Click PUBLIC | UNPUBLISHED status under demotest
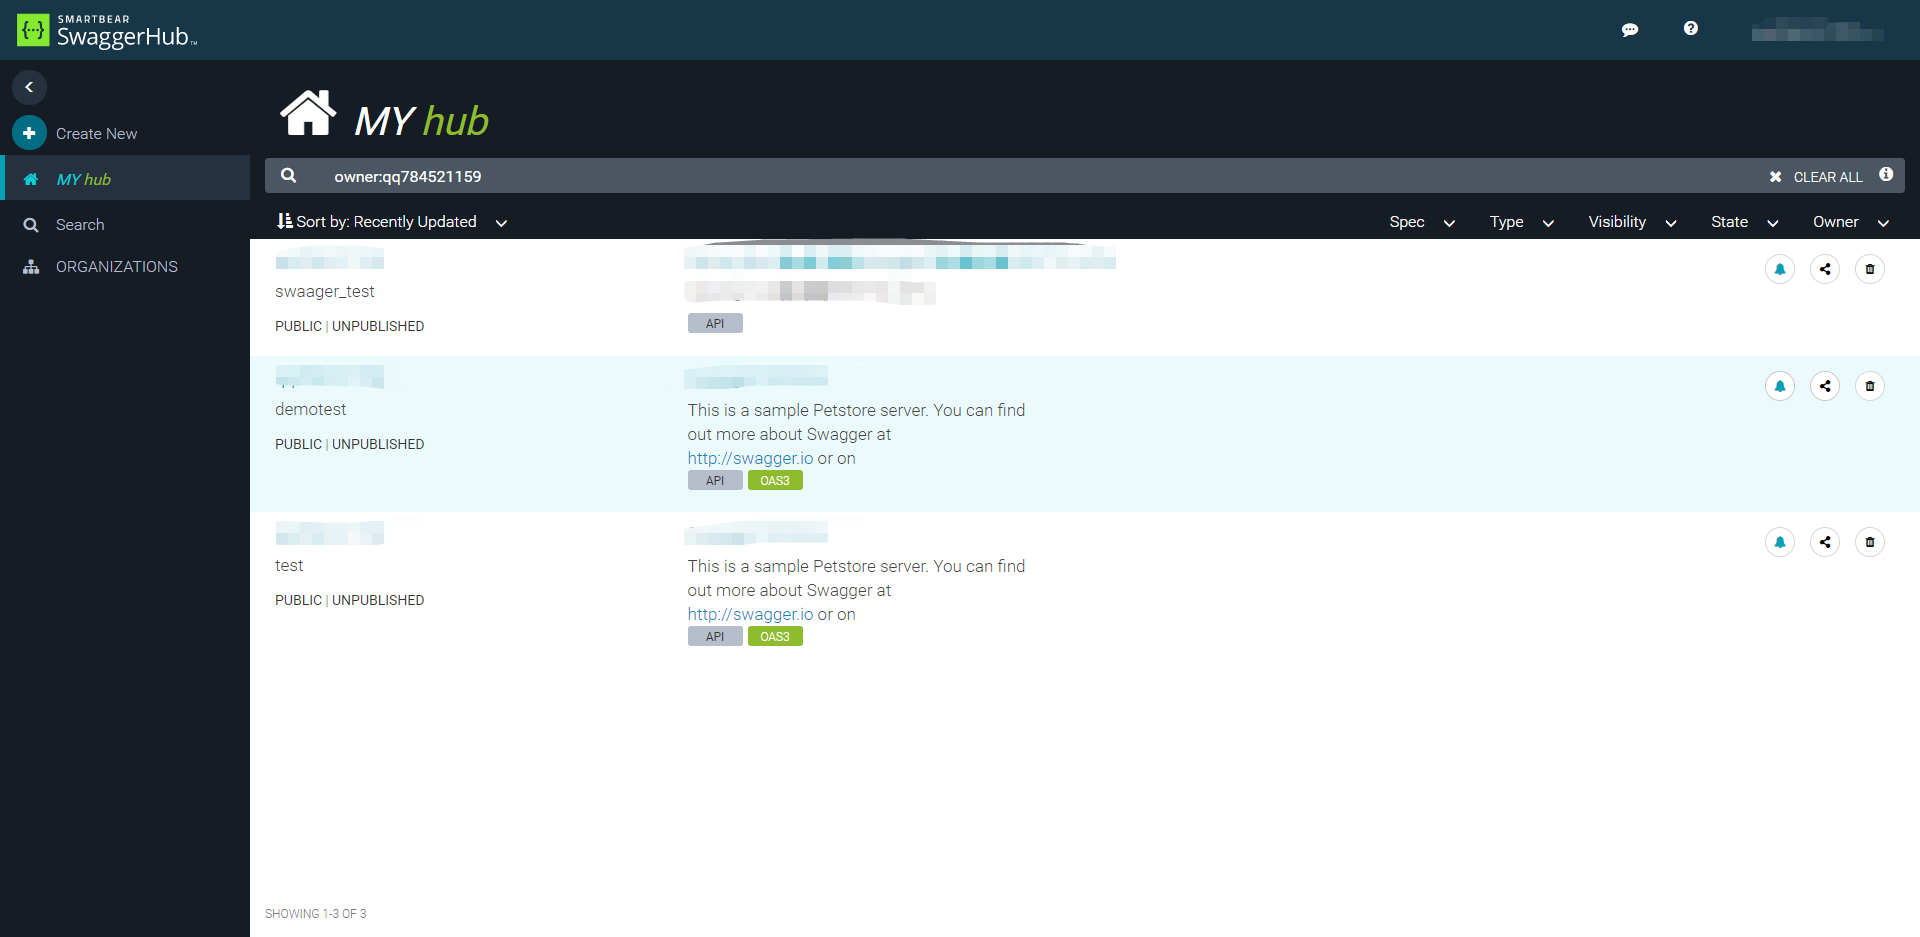This screenshot has width=1920, height=937. pos(349,445)
